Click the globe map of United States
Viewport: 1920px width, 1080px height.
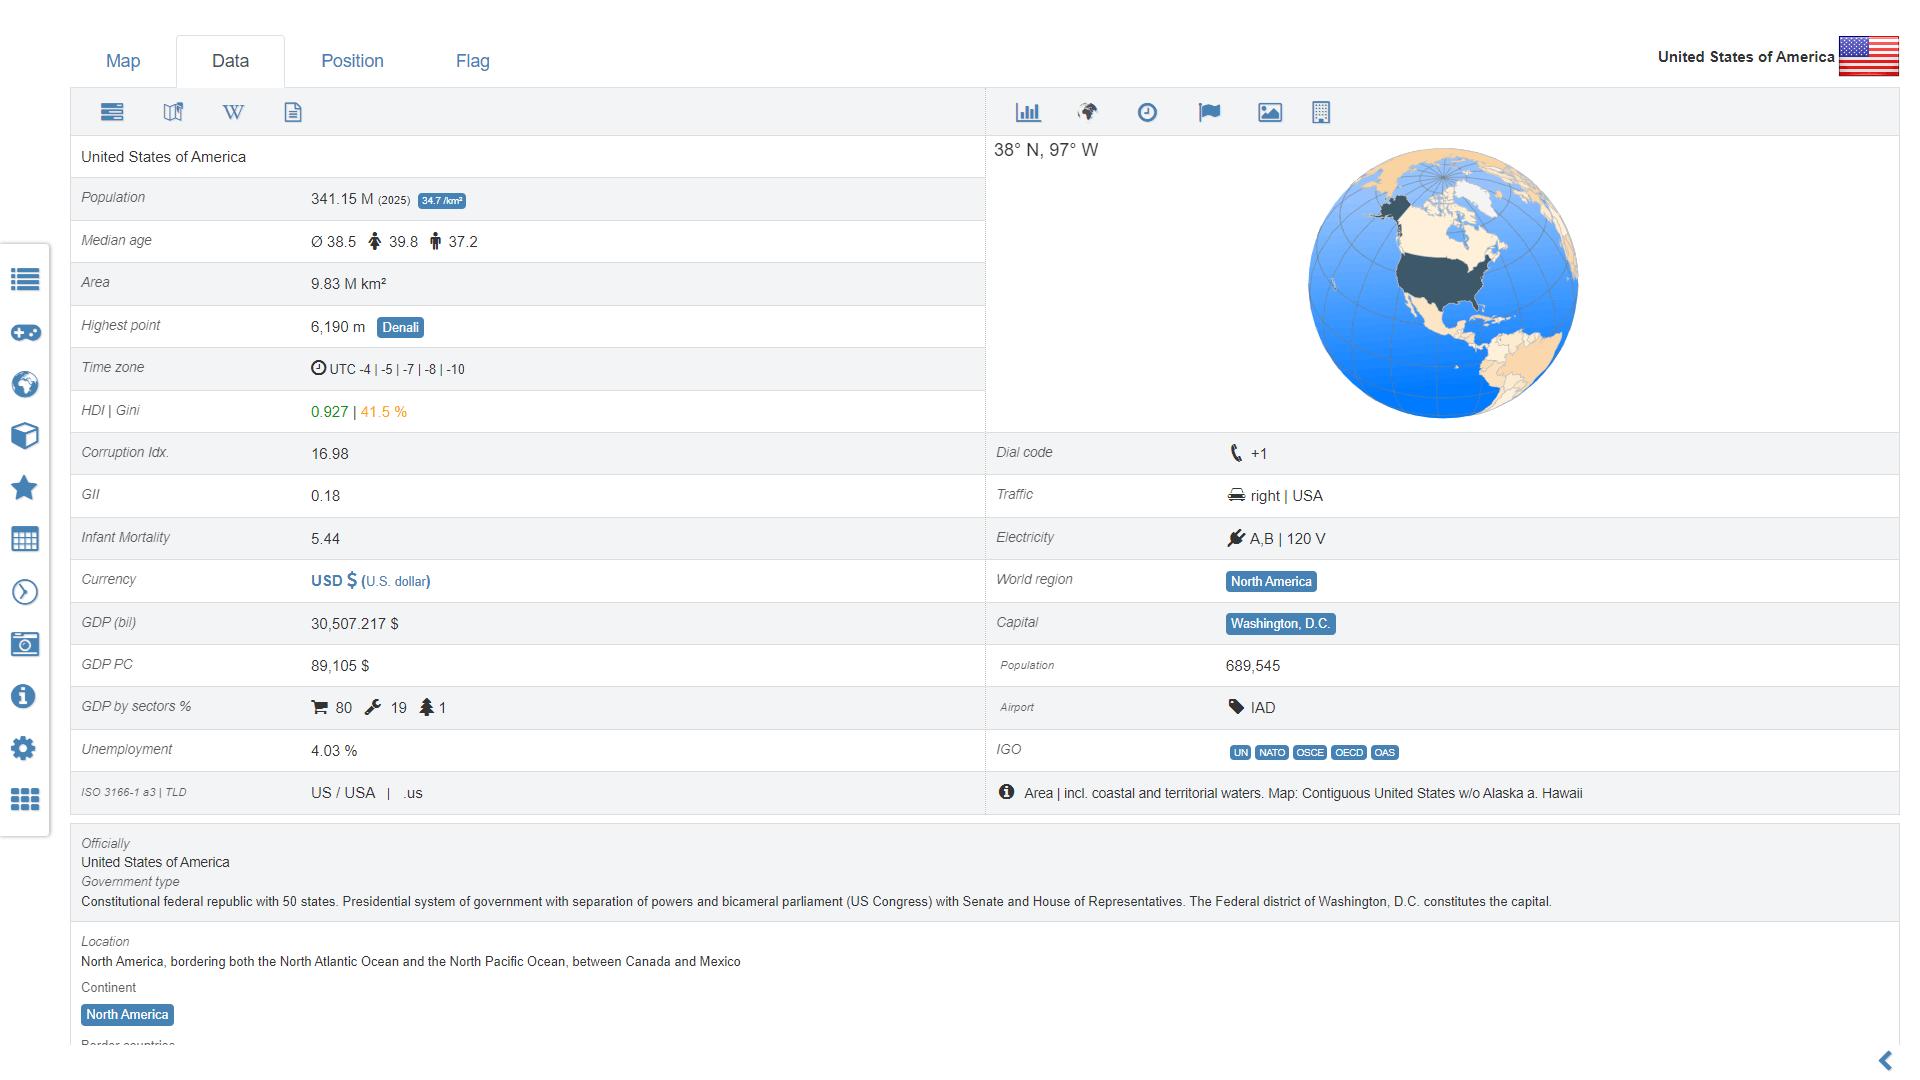(1442, 284)
